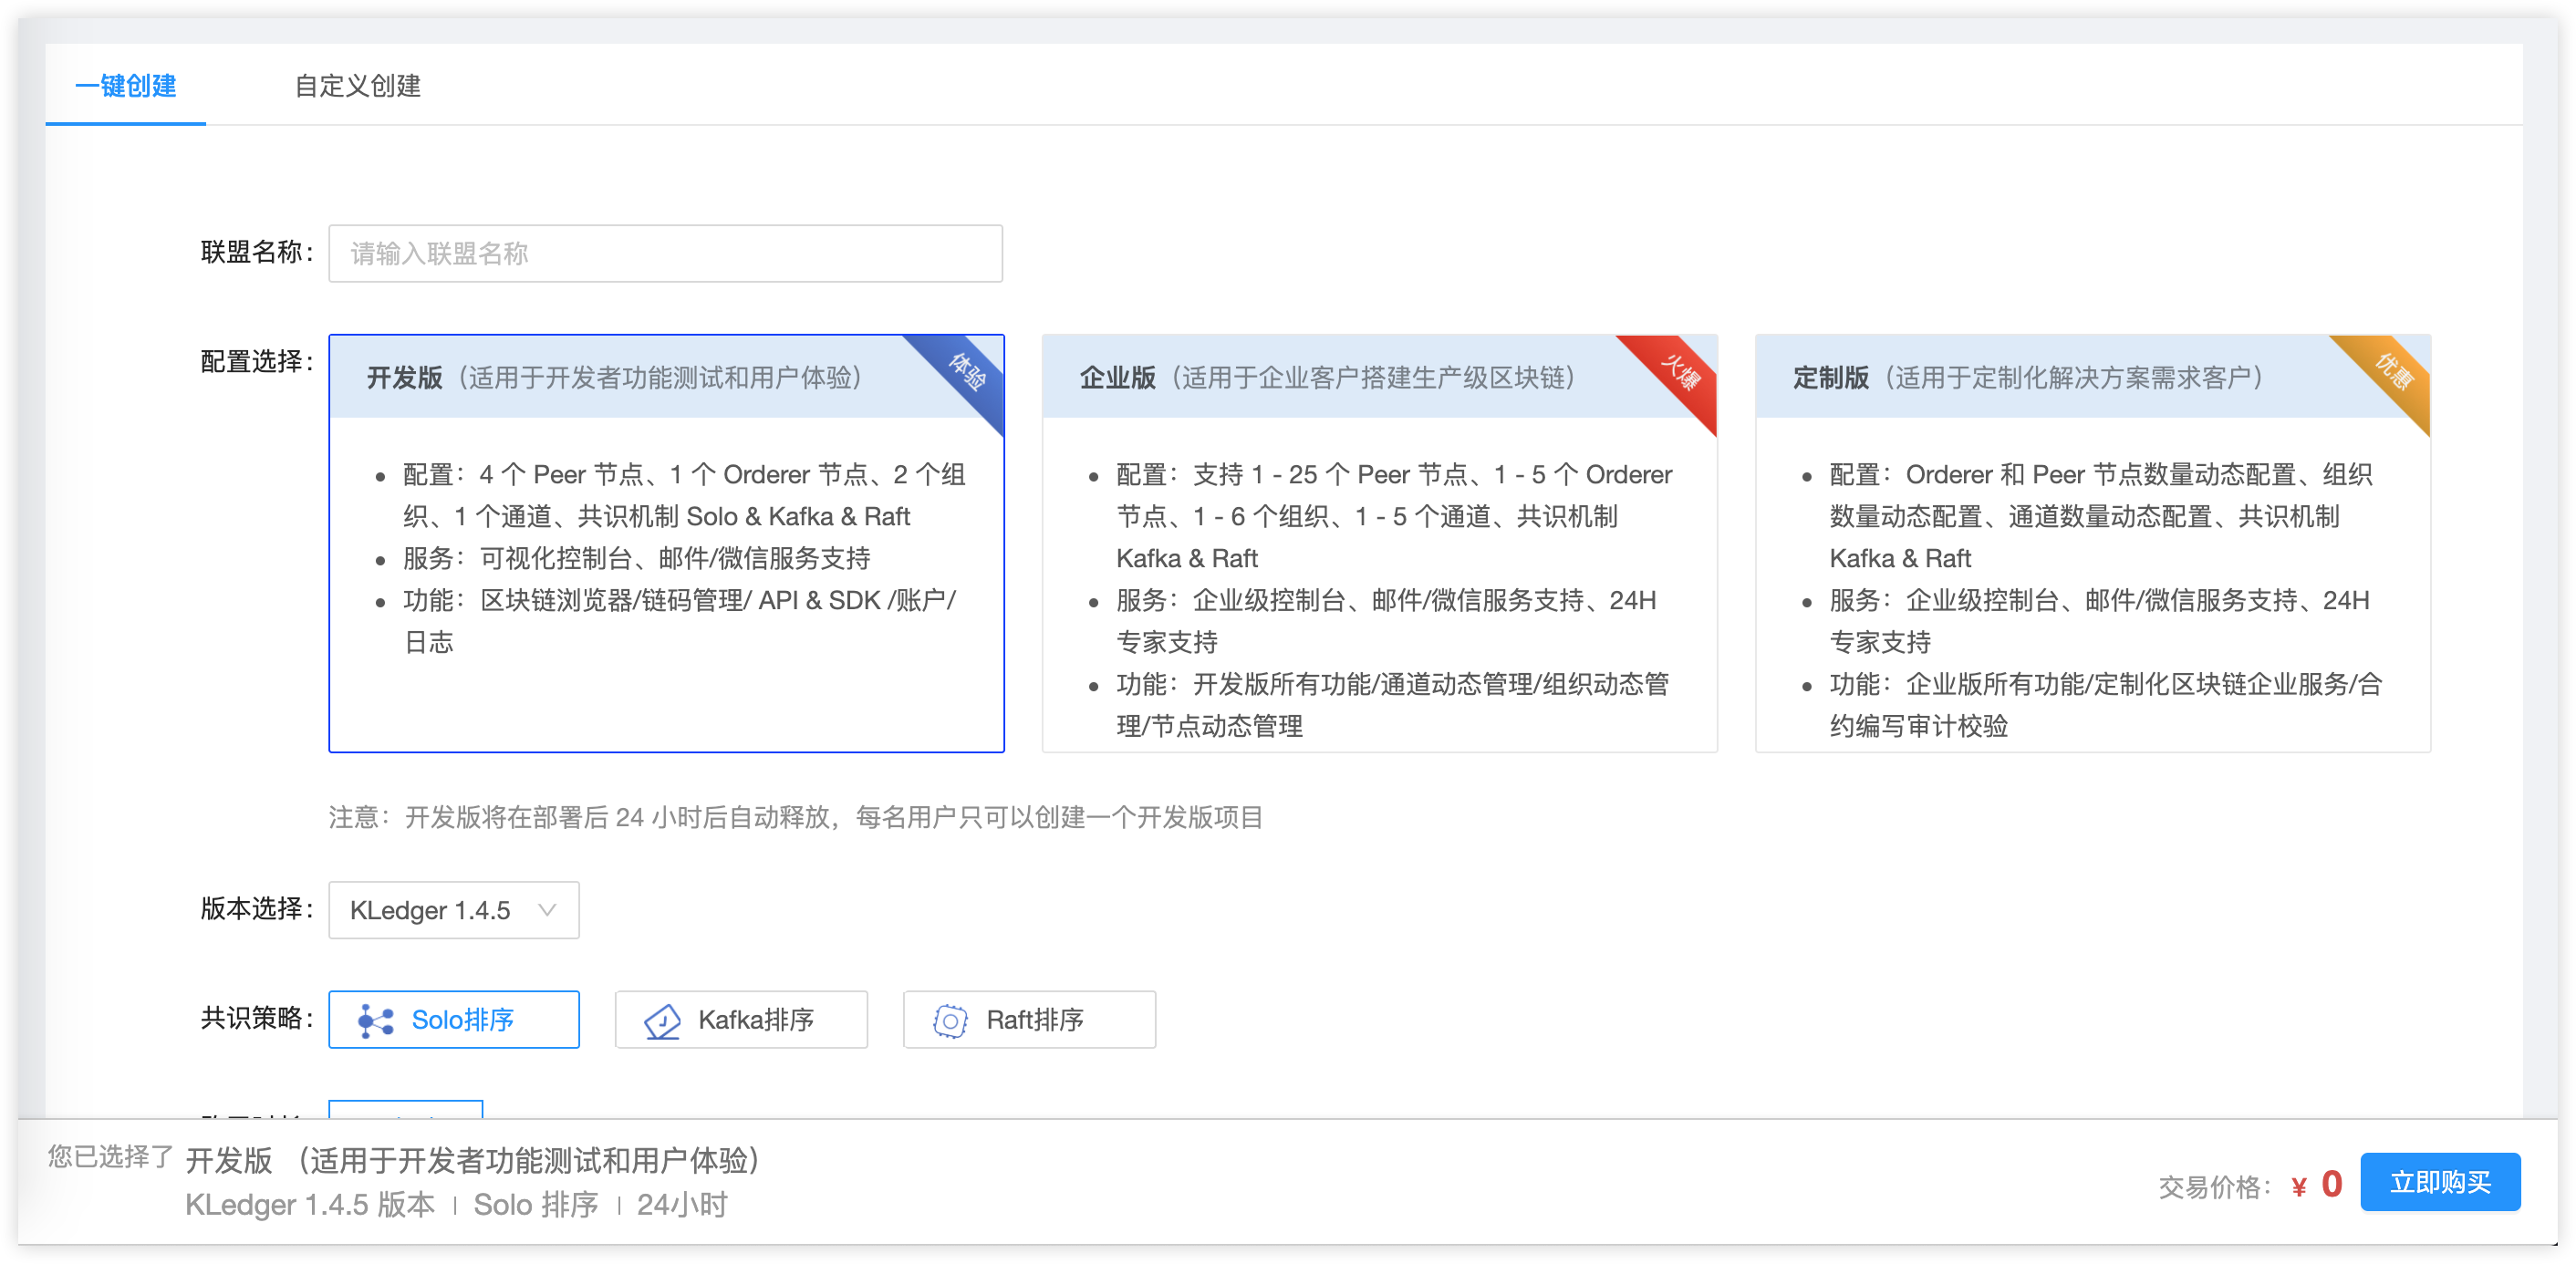Click 企业版 bullet 配置：支持 1 - 25 个 Peer
The width and height of the screenshot is (2576, 1264).
coord(1394,516)
